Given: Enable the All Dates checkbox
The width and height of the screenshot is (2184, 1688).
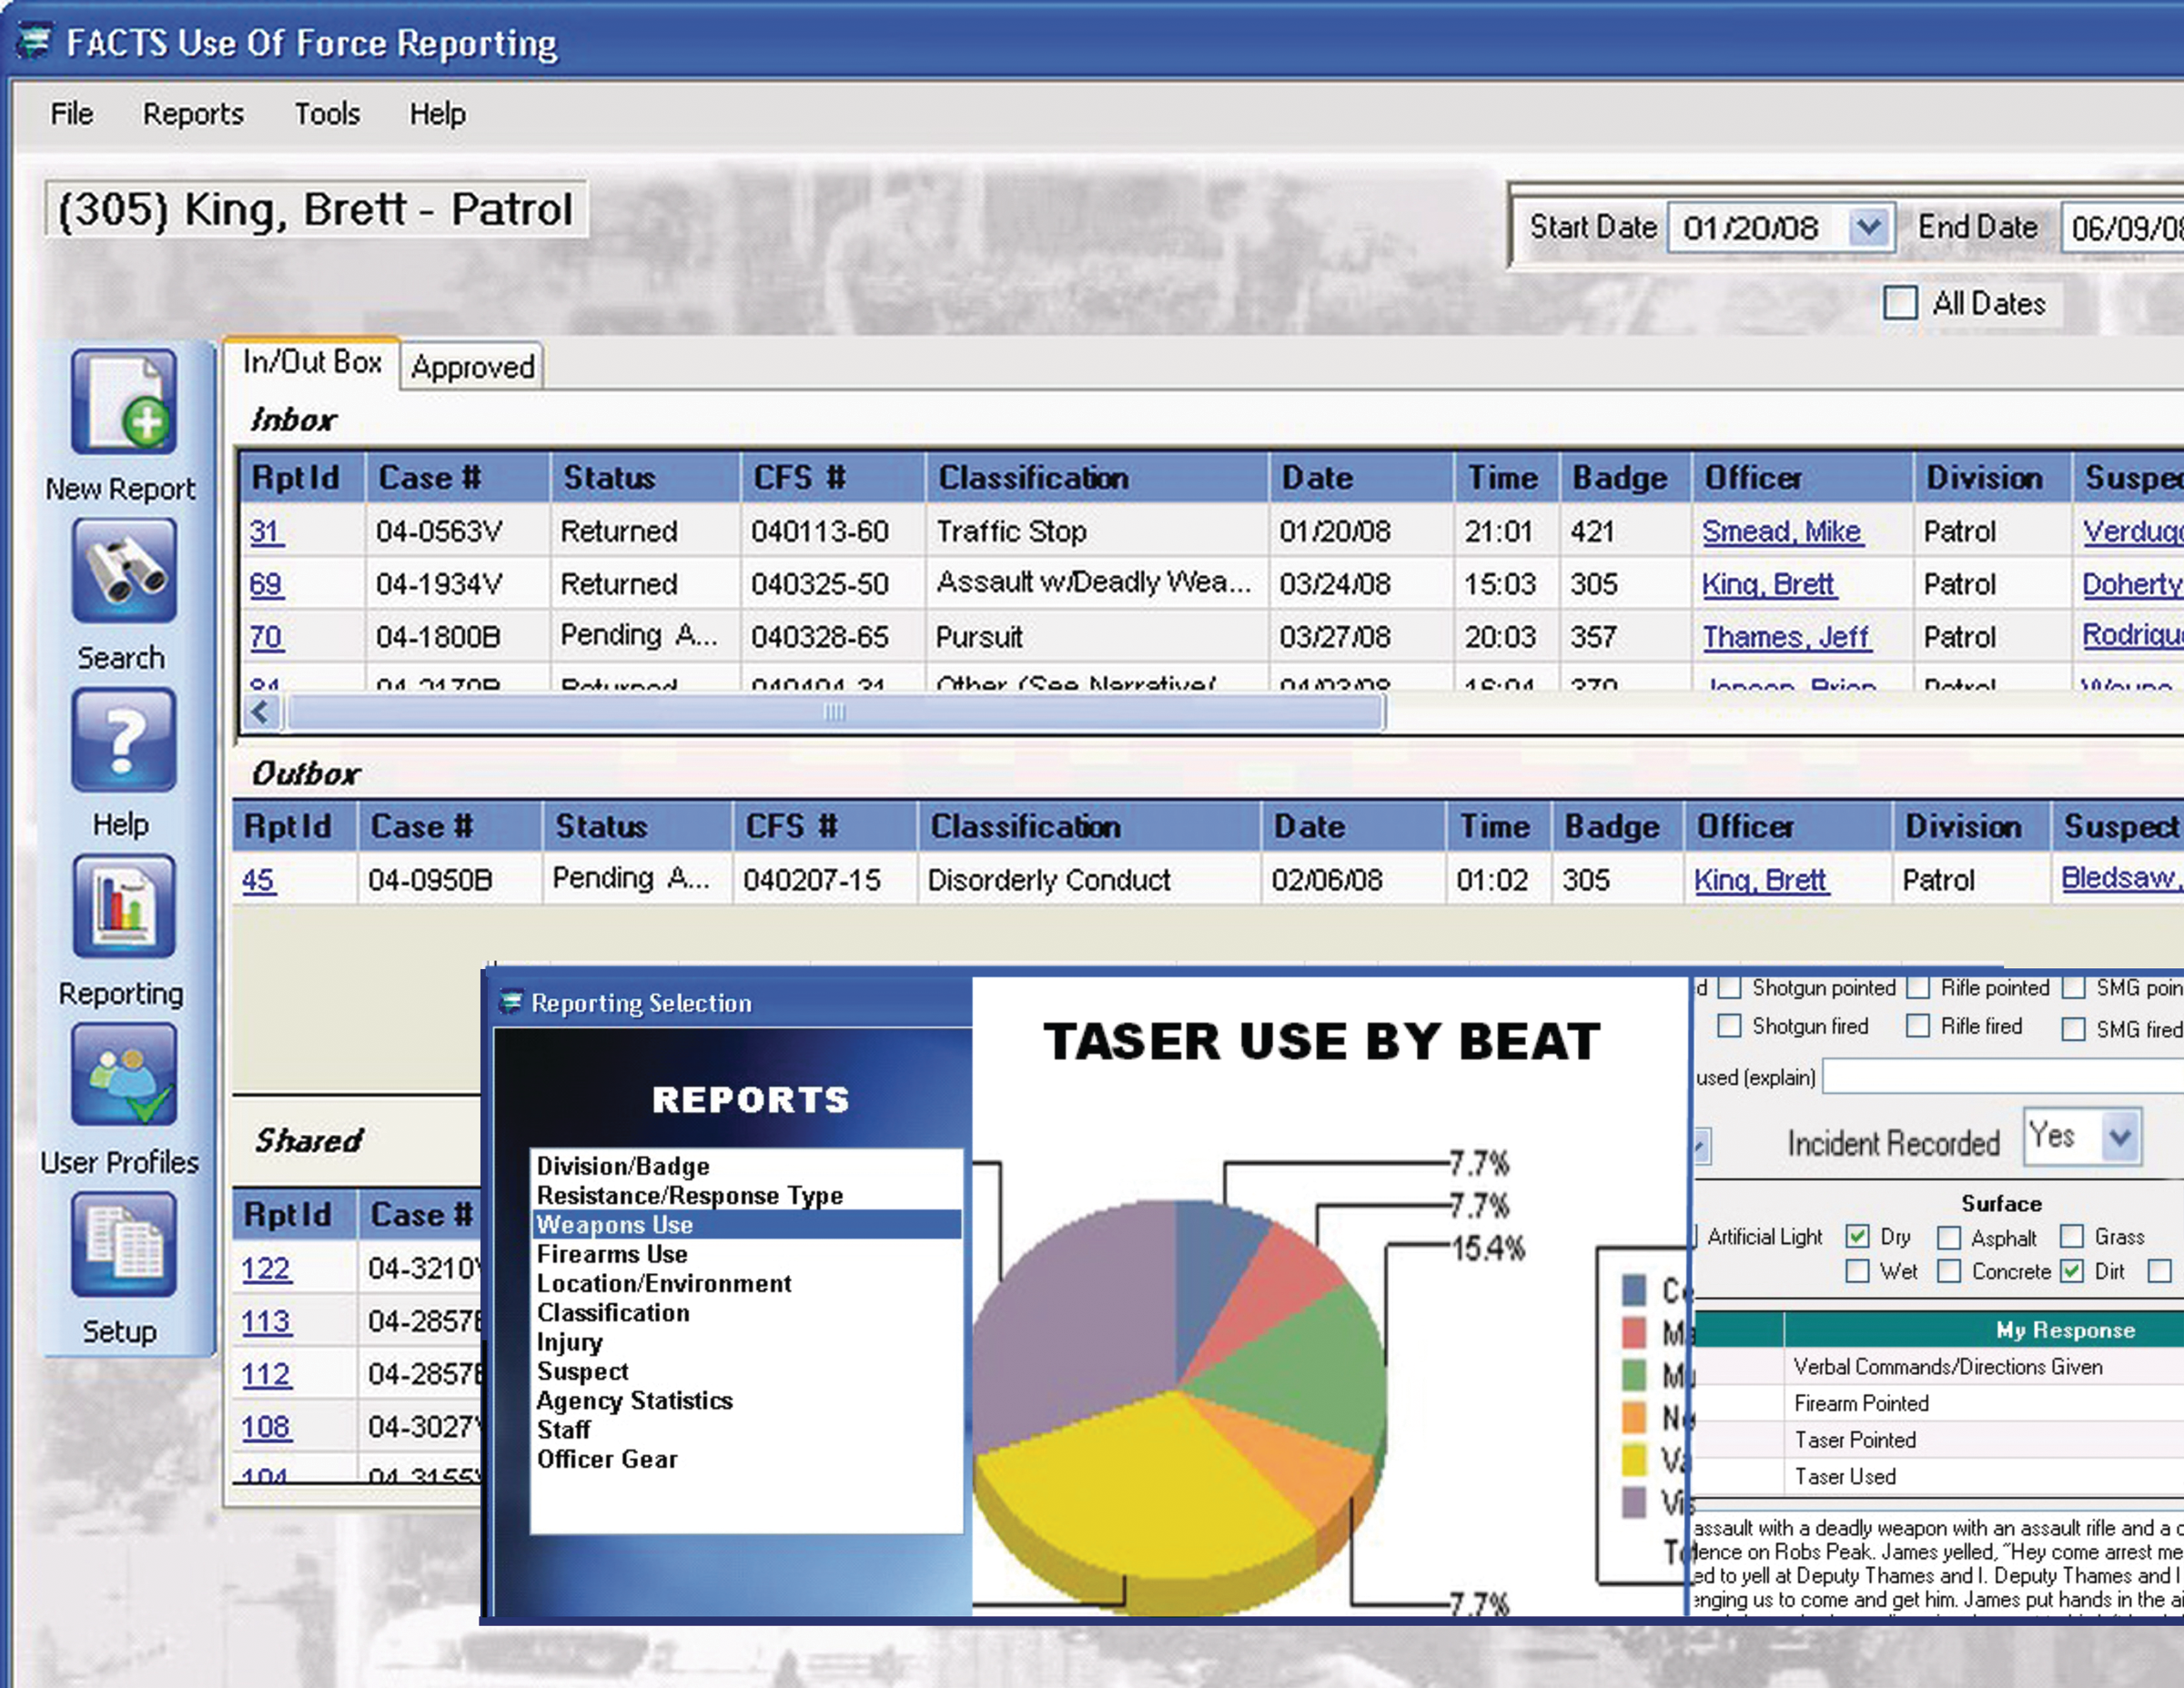Looking at the screenshot, I should click(x=1900, y=303).
